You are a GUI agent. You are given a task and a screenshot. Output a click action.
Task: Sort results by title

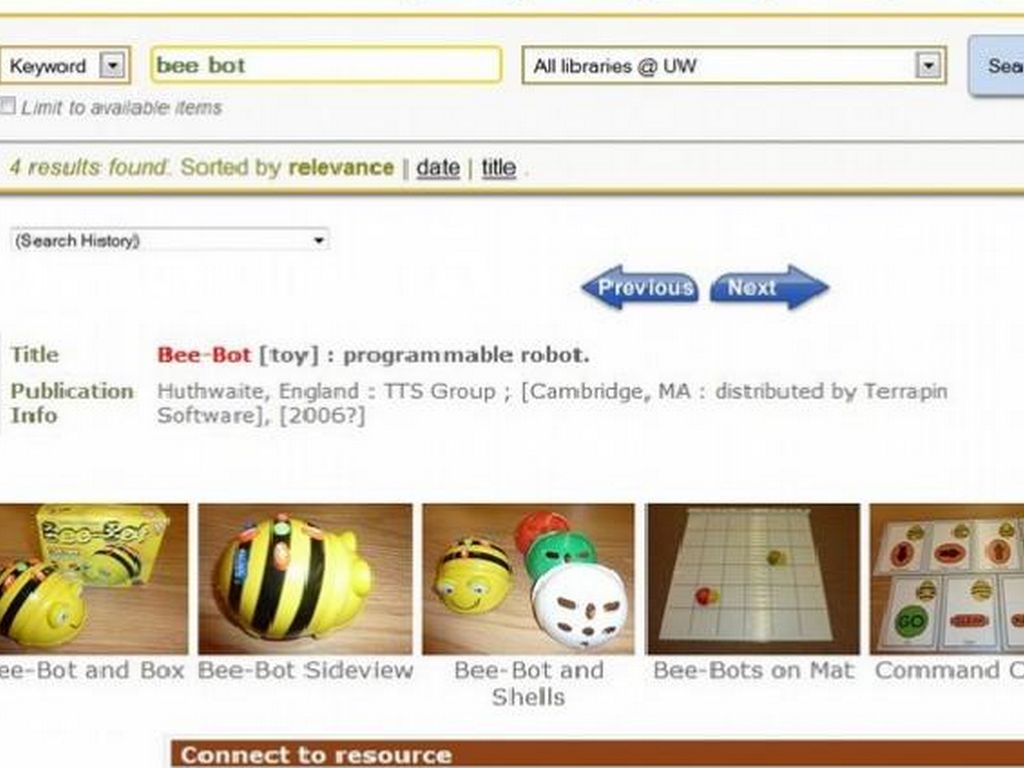click(x=499, y=168)
